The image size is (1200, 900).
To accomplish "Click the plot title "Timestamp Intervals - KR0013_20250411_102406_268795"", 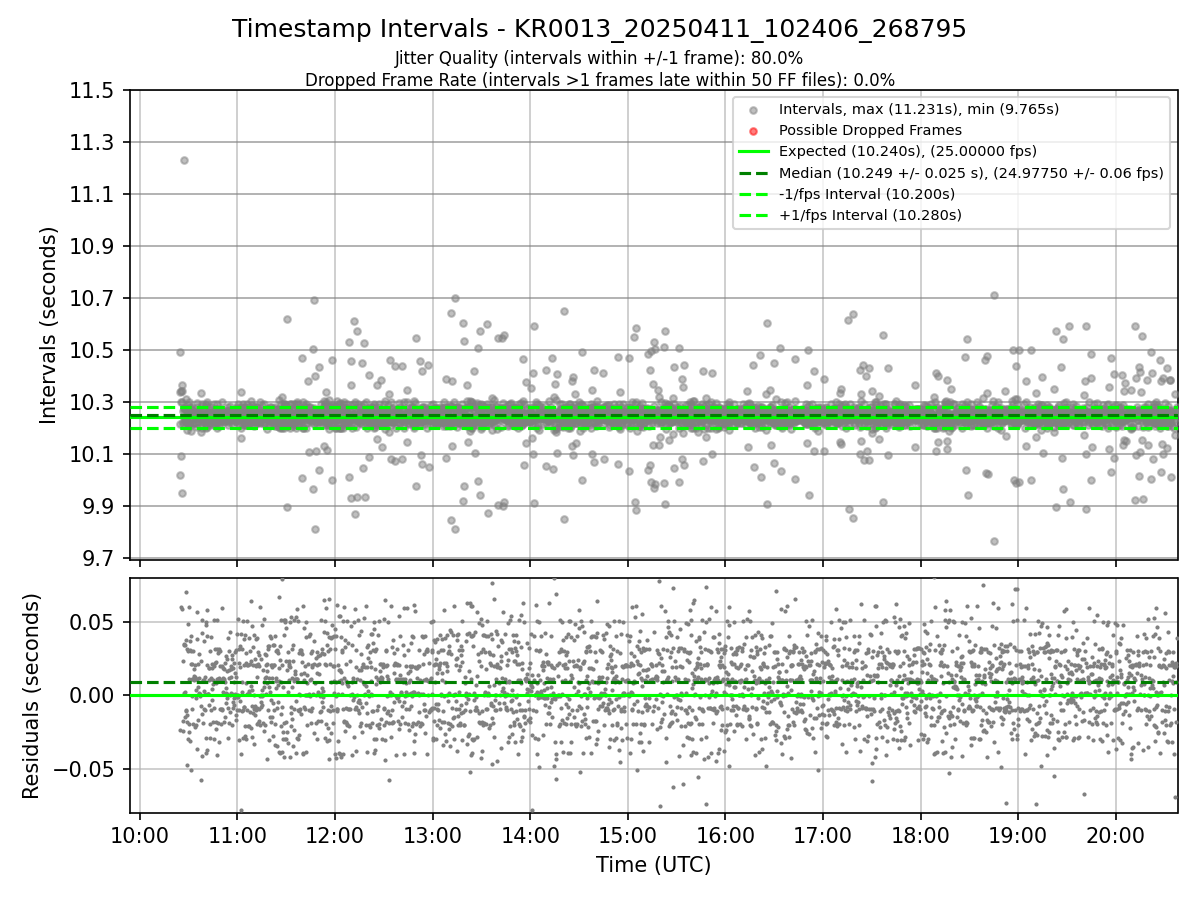I will point(599,29).
